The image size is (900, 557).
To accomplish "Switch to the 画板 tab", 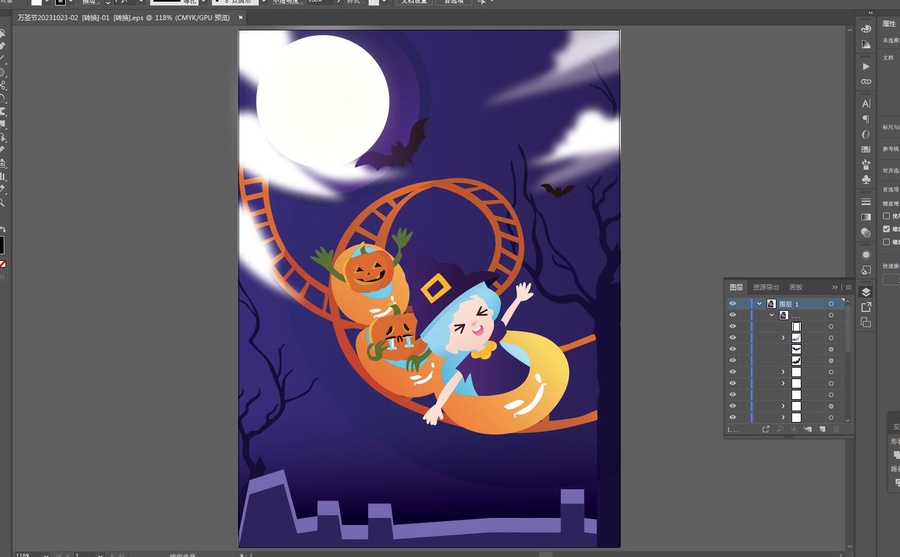I will click(796, 287).
